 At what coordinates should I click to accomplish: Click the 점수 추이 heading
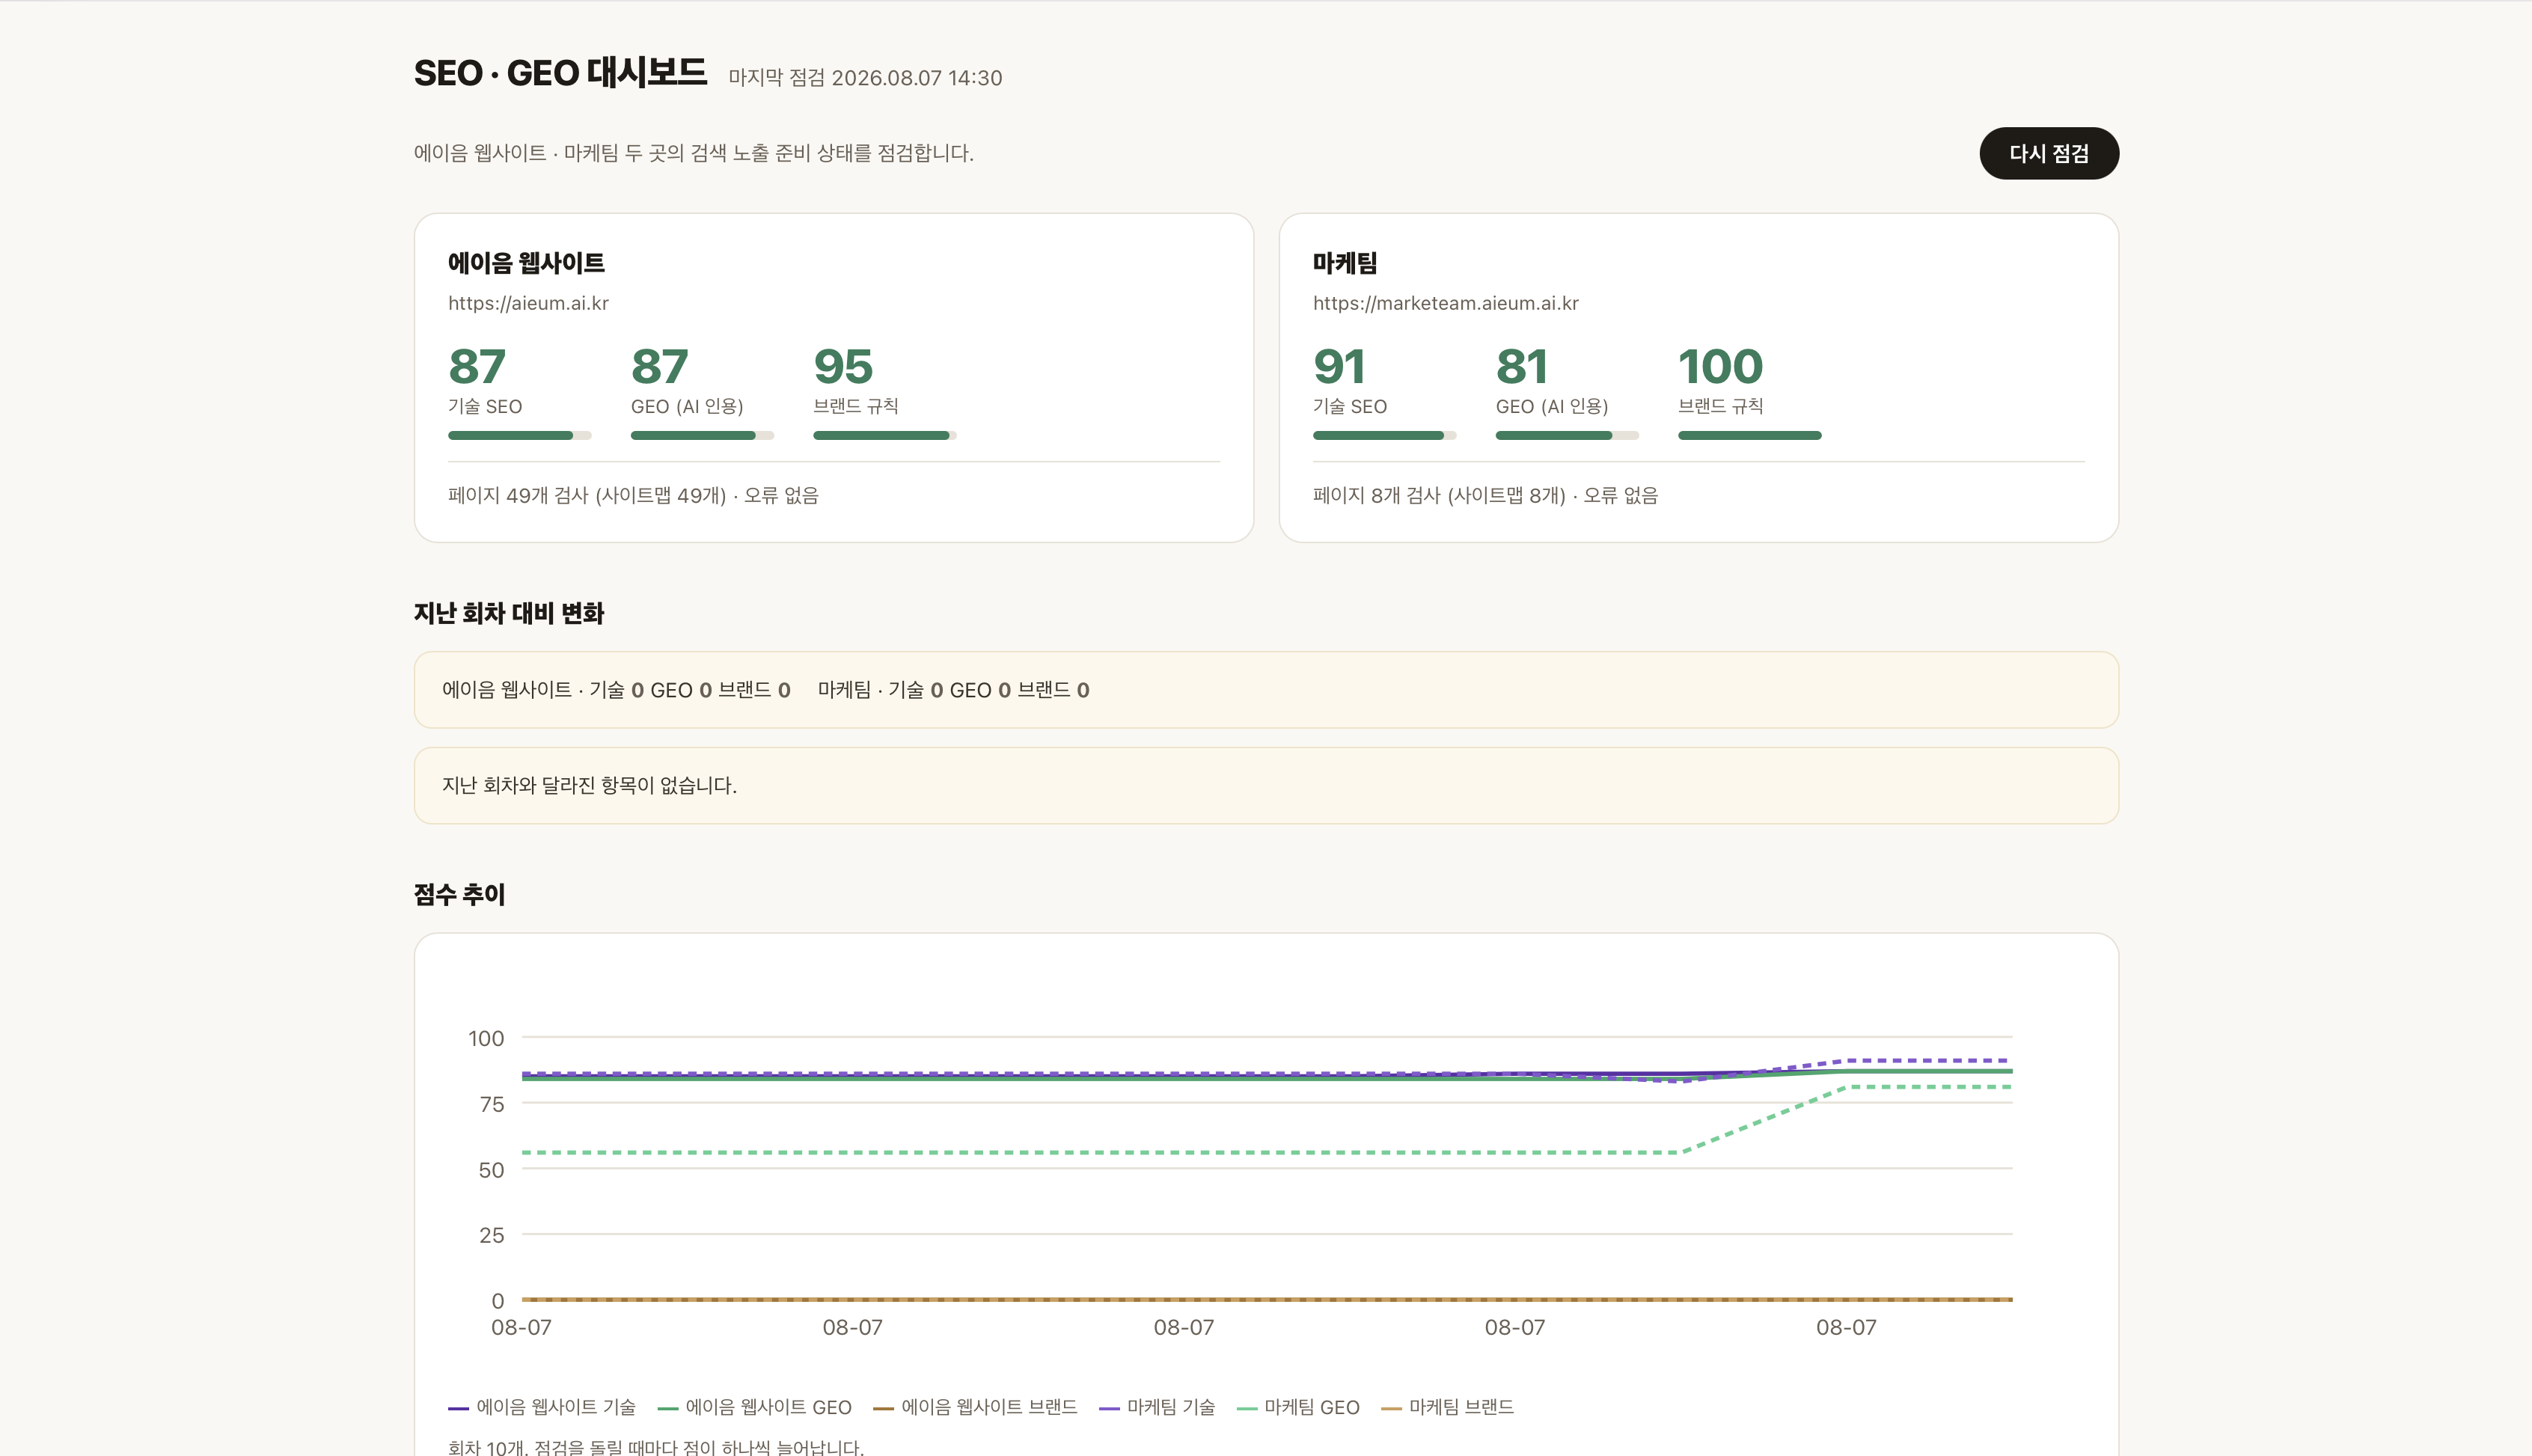pyautogui.click(x=460, y=894)
